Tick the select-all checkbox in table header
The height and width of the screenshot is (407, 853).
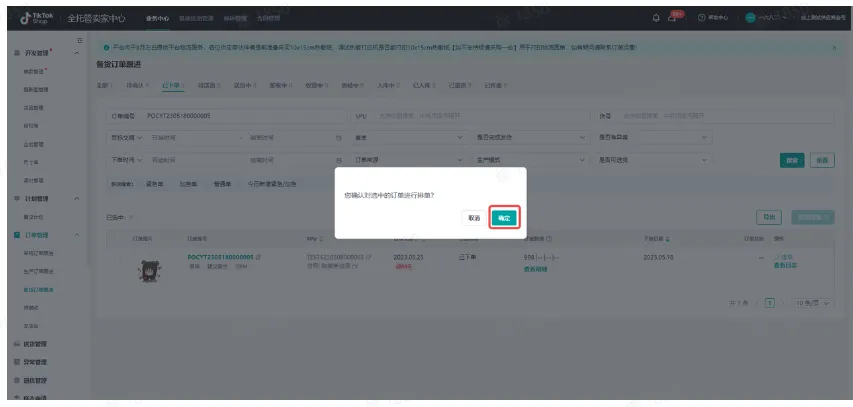point(119,239)
